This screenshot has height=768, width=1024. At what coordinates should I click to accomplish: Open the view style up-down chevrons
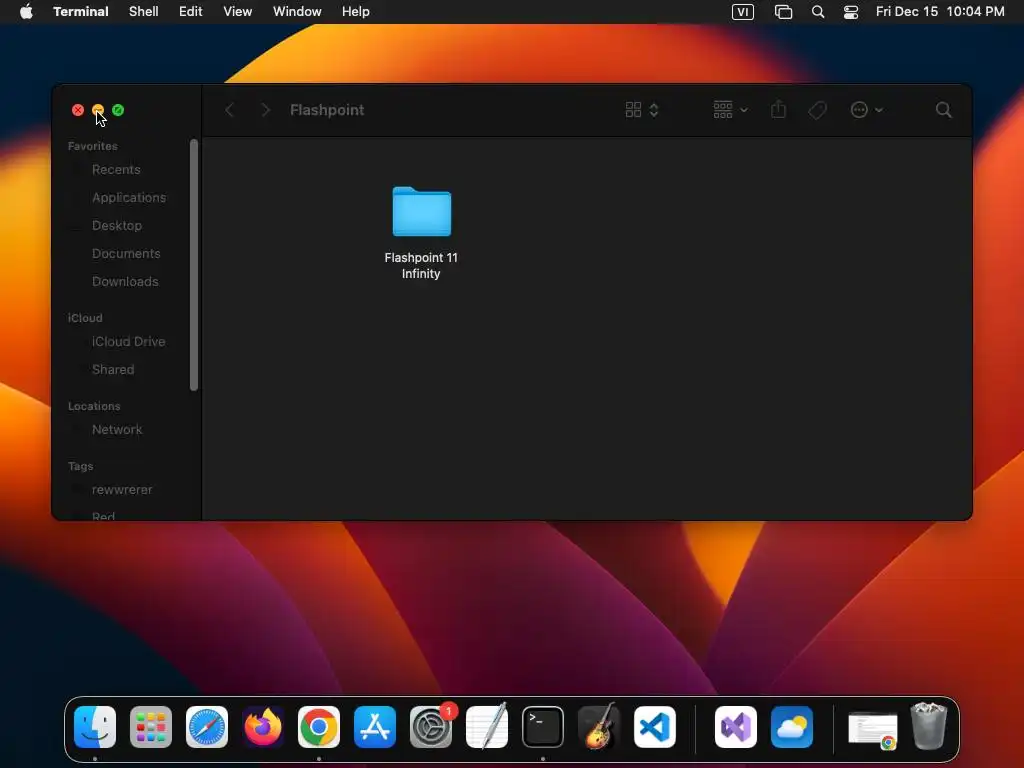click(654, 110)
